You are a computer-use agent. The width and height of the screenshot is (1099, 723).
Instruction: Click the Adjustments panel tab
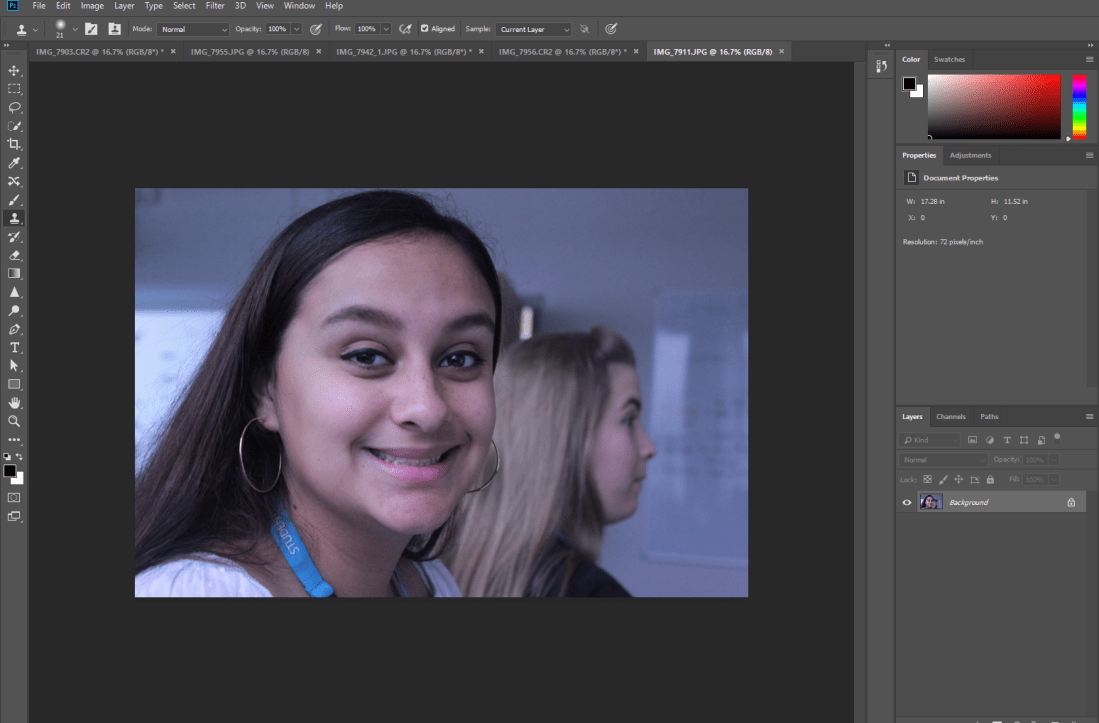(970, 155)
